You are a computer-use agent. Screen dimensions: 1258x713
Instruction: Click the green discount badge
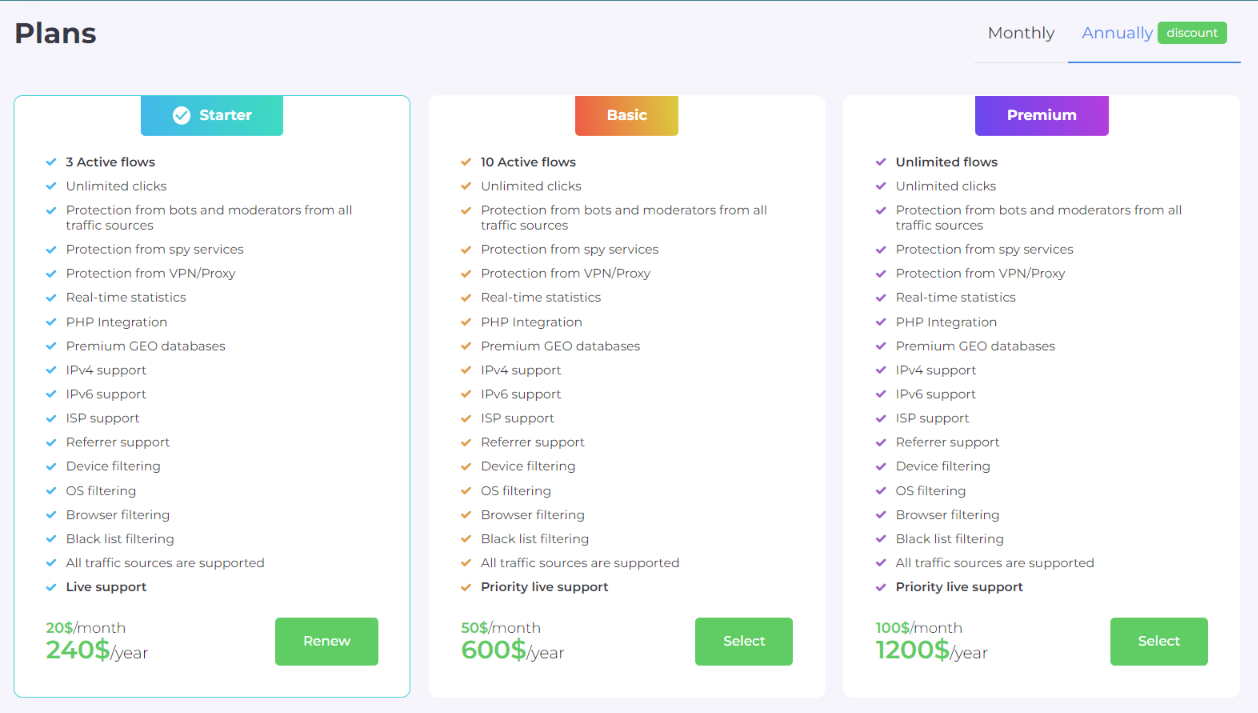click(x=1192, y=33)
